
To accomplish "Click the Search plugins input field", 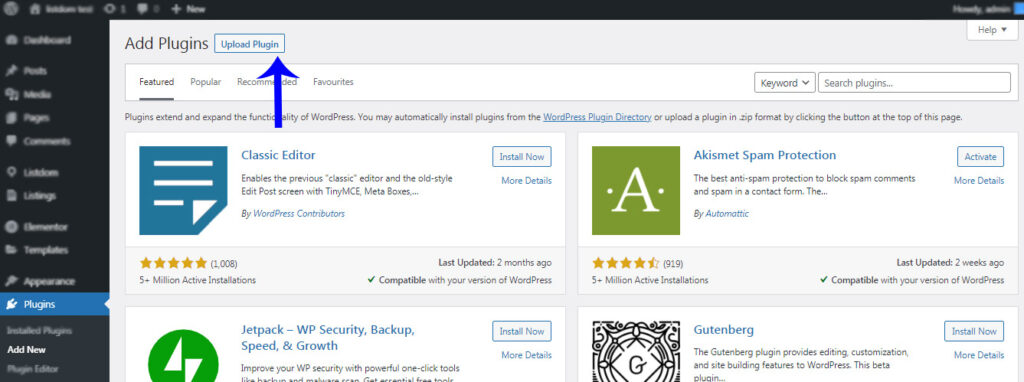I will pos(914,83).
